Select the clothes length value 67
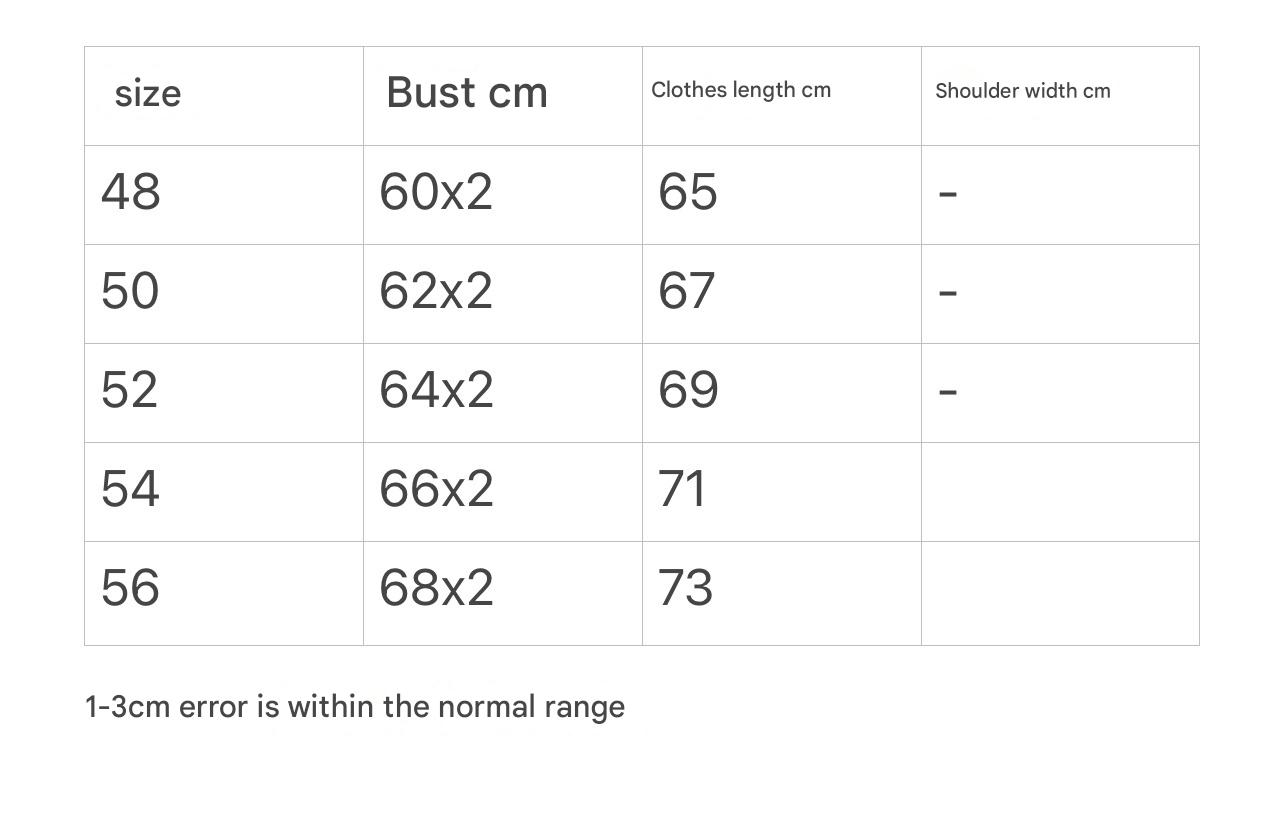This screenshot has width=1284, height=827. [x=687, y=291]
